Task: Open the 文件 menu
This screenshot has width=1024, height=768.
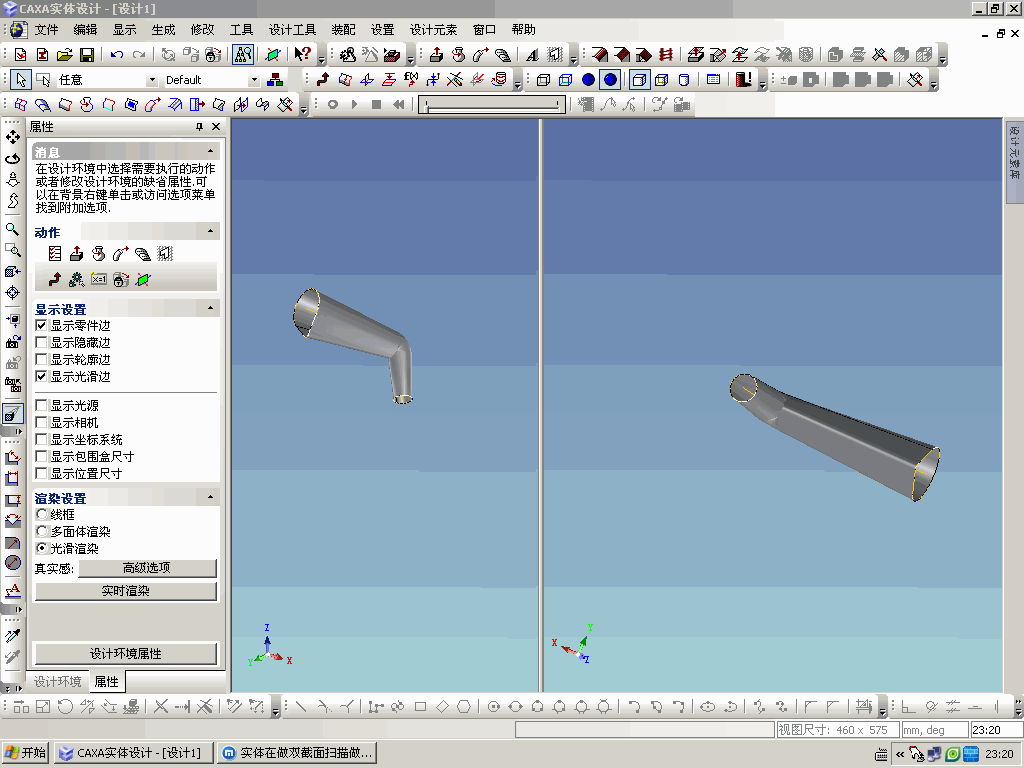Action: tap(46, 30)
